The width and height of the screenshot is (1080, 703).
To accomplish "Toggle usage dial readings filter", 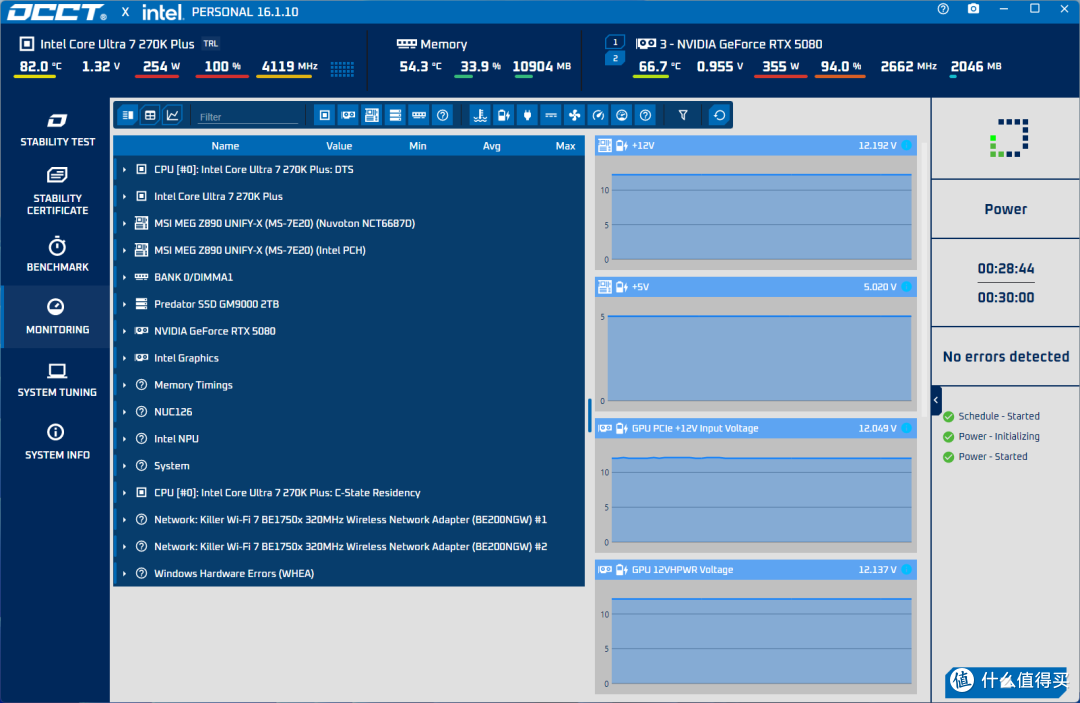I will pos(621,115).
